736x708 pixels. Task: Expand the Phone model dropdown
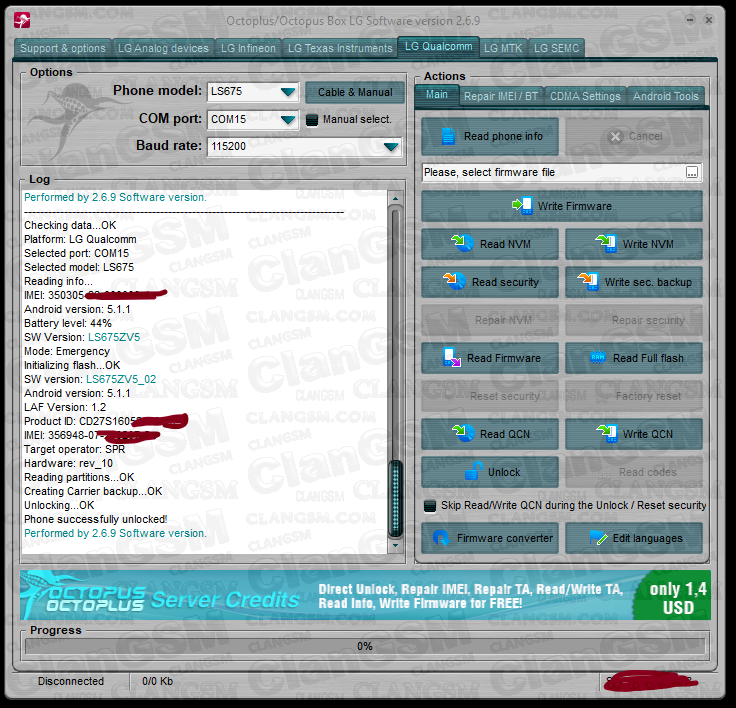pyautogui.click(x=288, y=92)
